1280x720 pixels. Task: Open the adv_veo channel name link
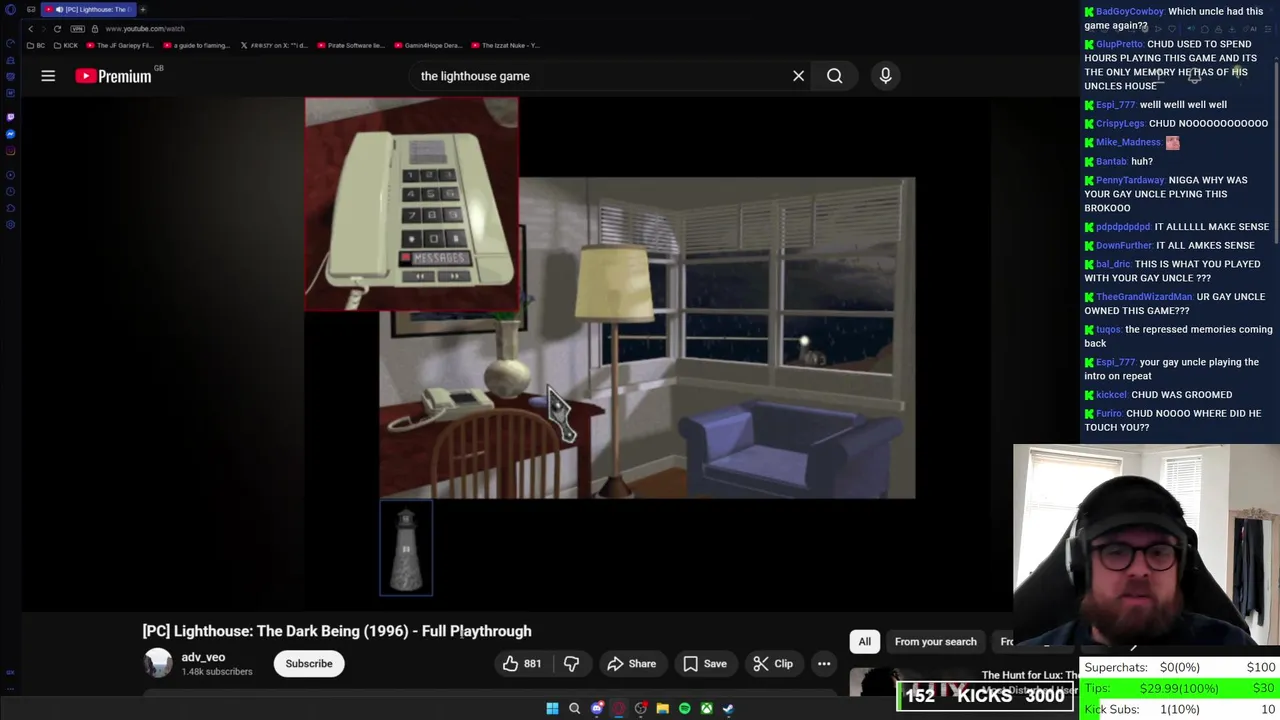click(203, 657)
